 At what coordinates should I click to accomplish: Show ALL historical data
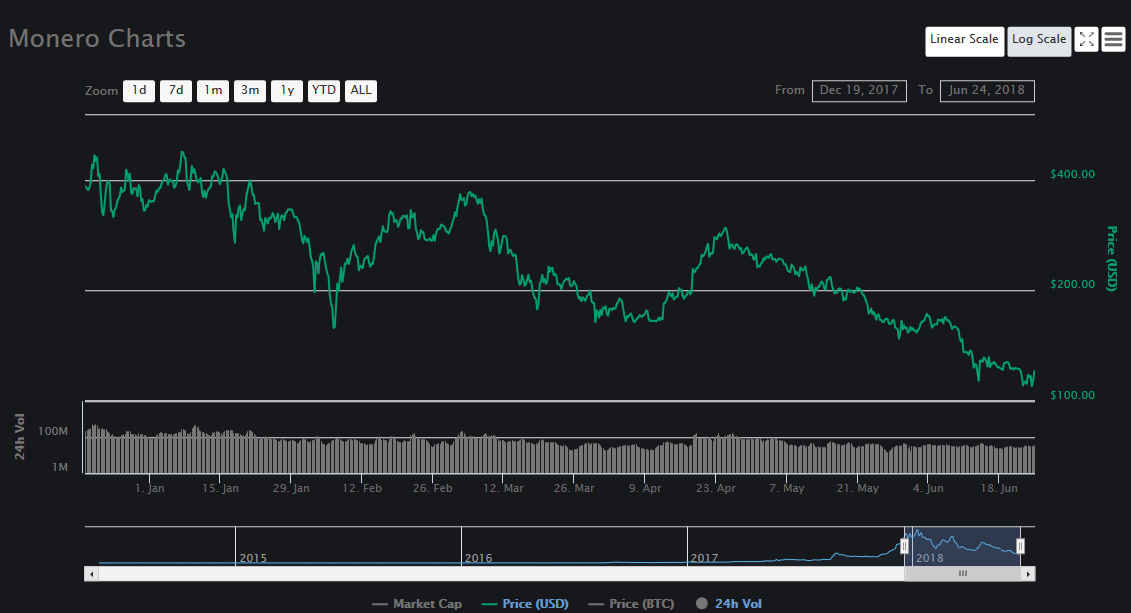click(x=361, y=91)
